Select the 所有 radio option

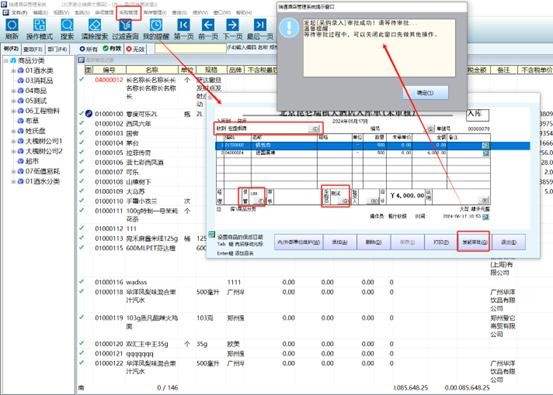coord(88,49)
